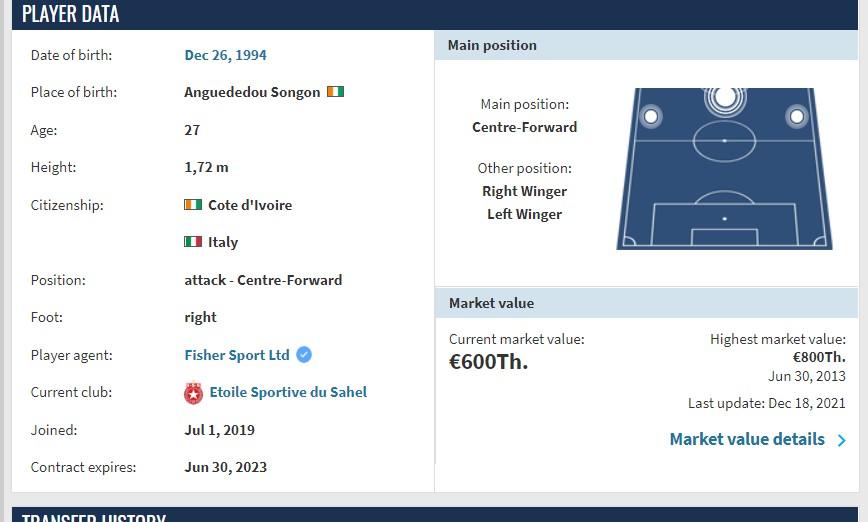Click the Italy citizenship flag icon
The width and height of the screenshot is (868, 522).
[x=193, y=241]
